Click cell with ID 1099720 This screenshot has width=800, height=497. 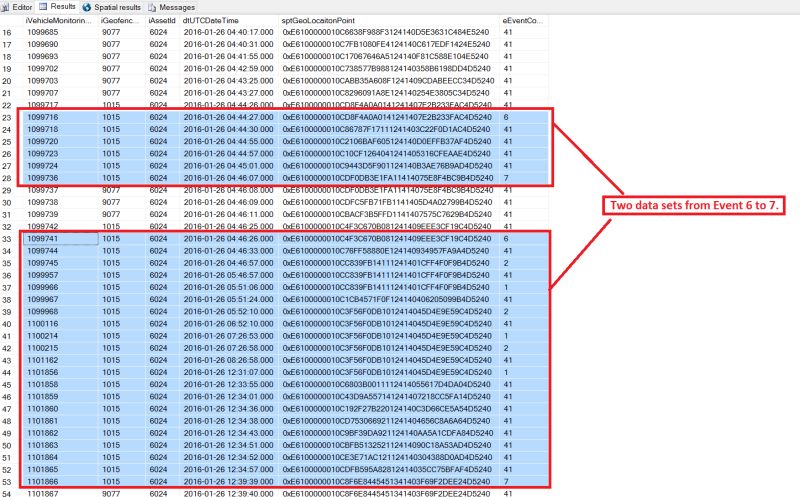pyautogui.click(x=43, y=141)
